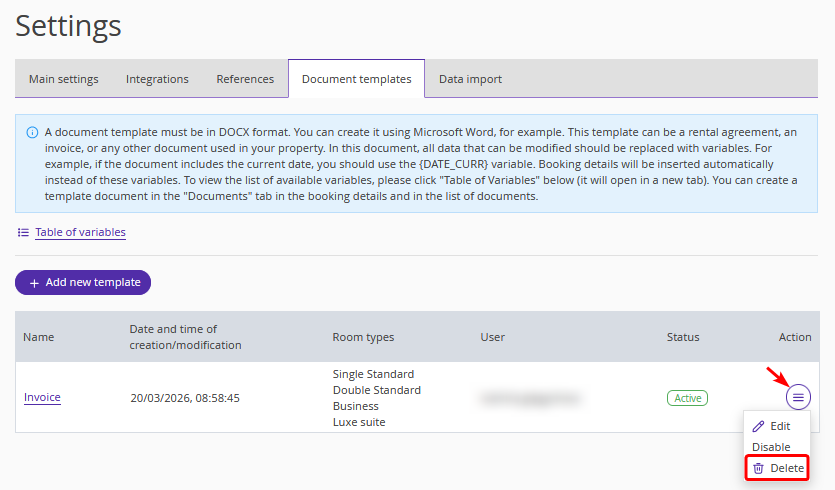The image size is (835, 490).
Task: Open the Data import tab
Action: [470, 79]
